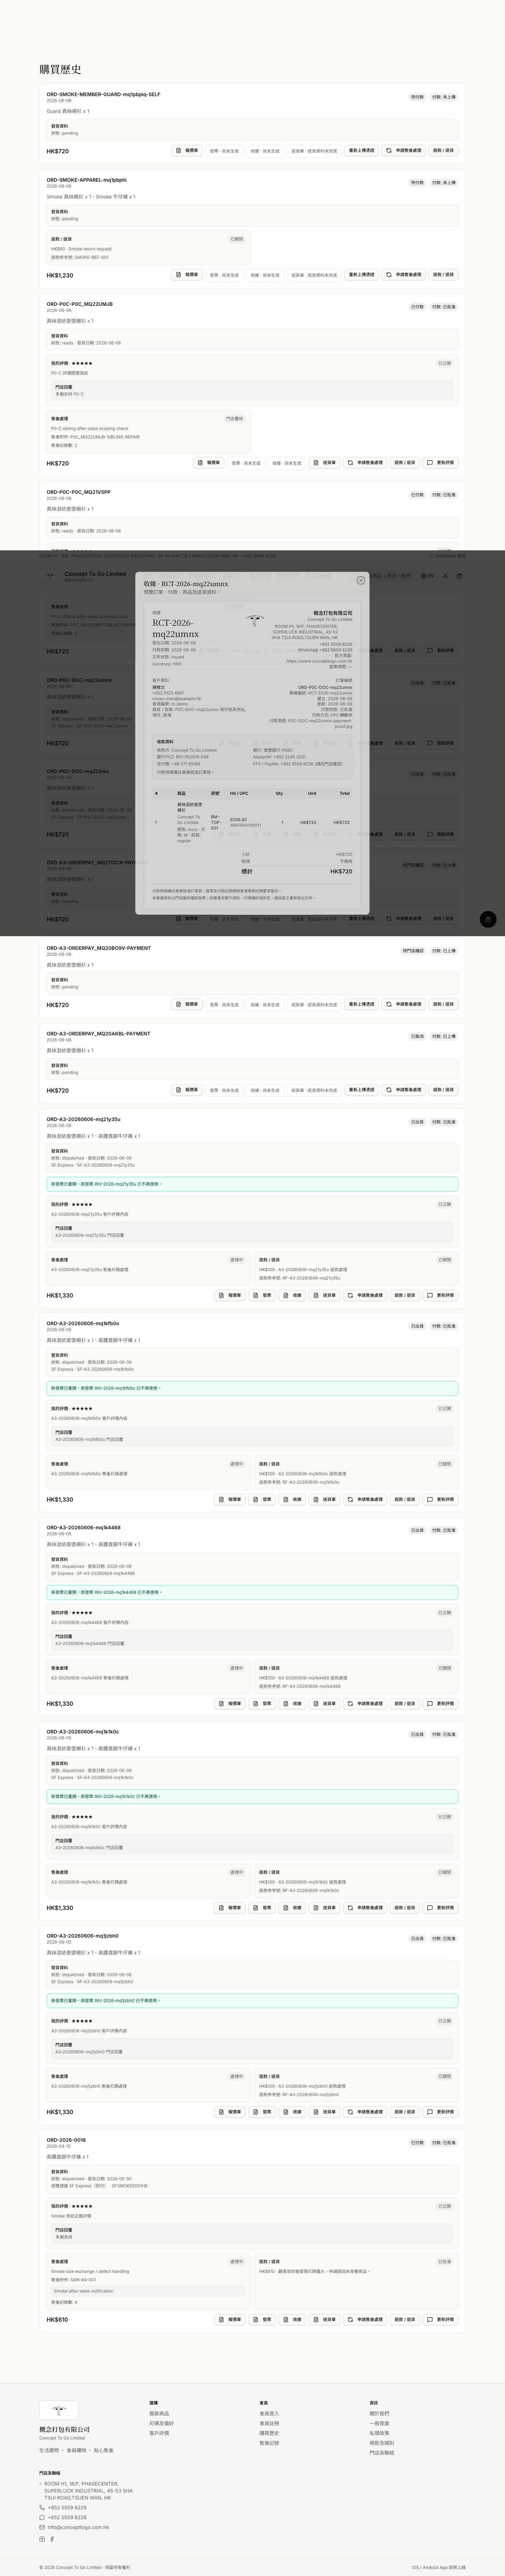The height and width of the screenshot is (2576, 505).
Task: Switch language with the EN globe icon
Action: (x=428, y=576)
